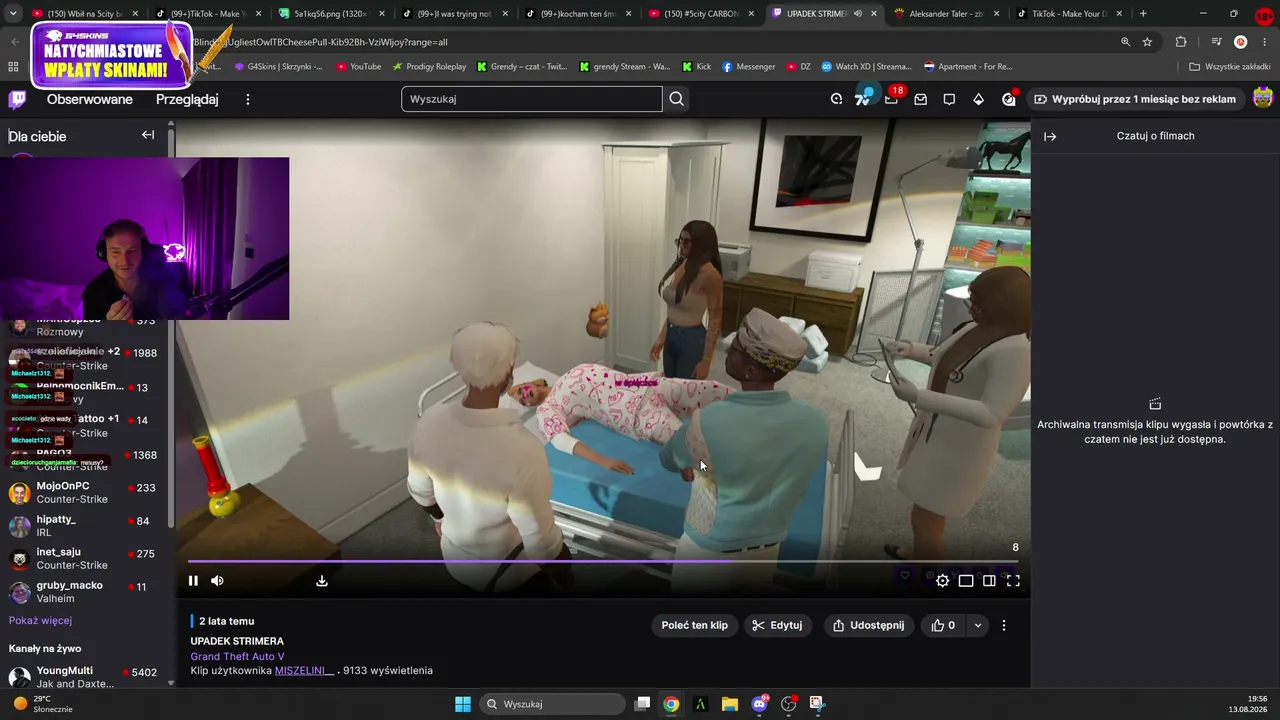
Task: Open whispers chat bubble icon
Action: coord(949,99)
